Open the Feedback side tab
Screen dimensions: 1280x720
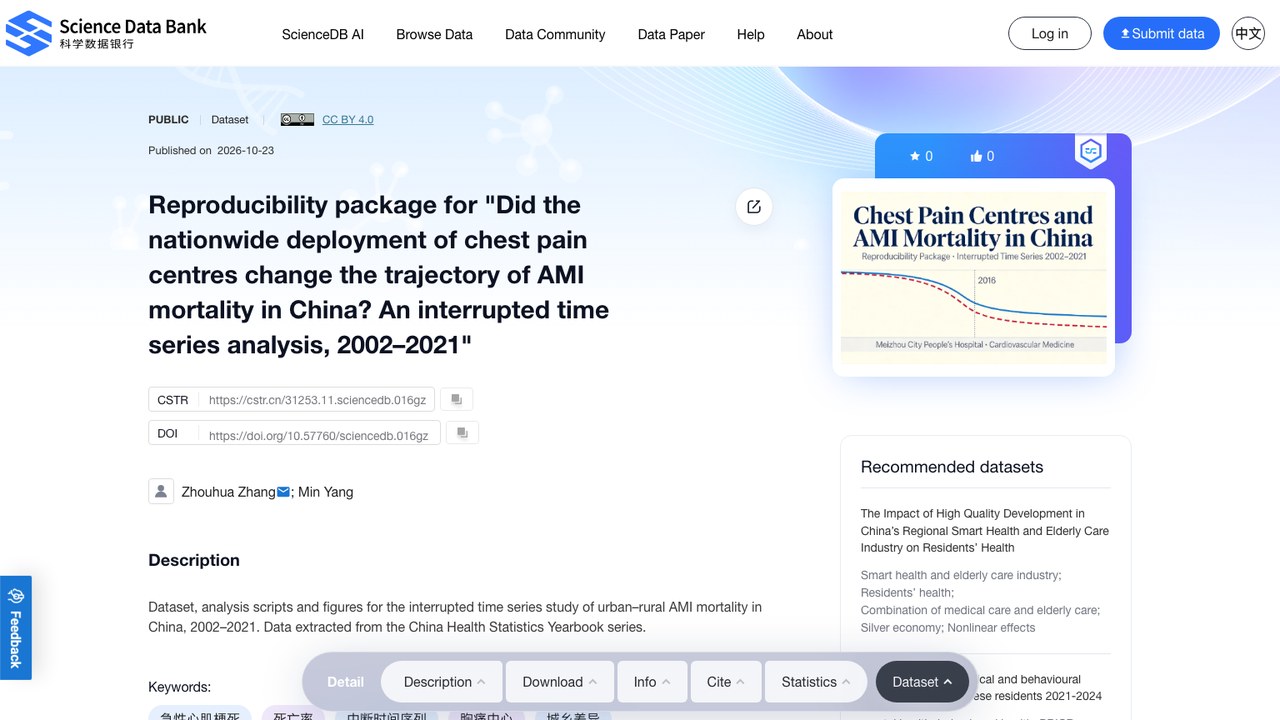click(16, 627)
